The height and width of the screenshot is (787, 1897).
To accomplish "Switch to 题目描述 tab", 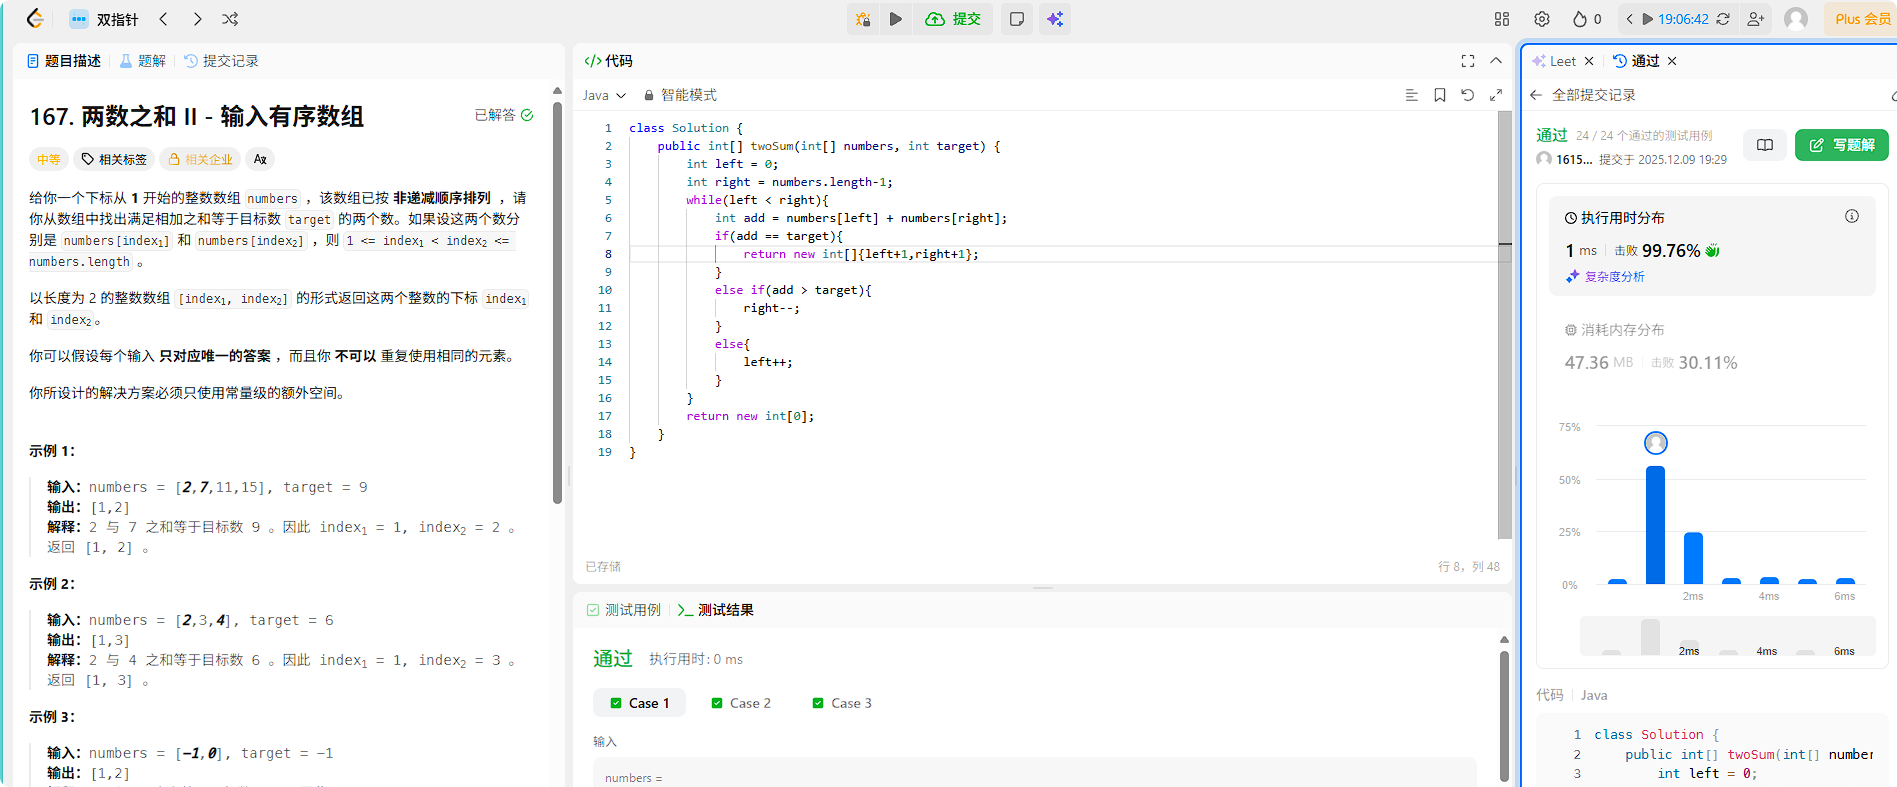I will click(64, 61).
